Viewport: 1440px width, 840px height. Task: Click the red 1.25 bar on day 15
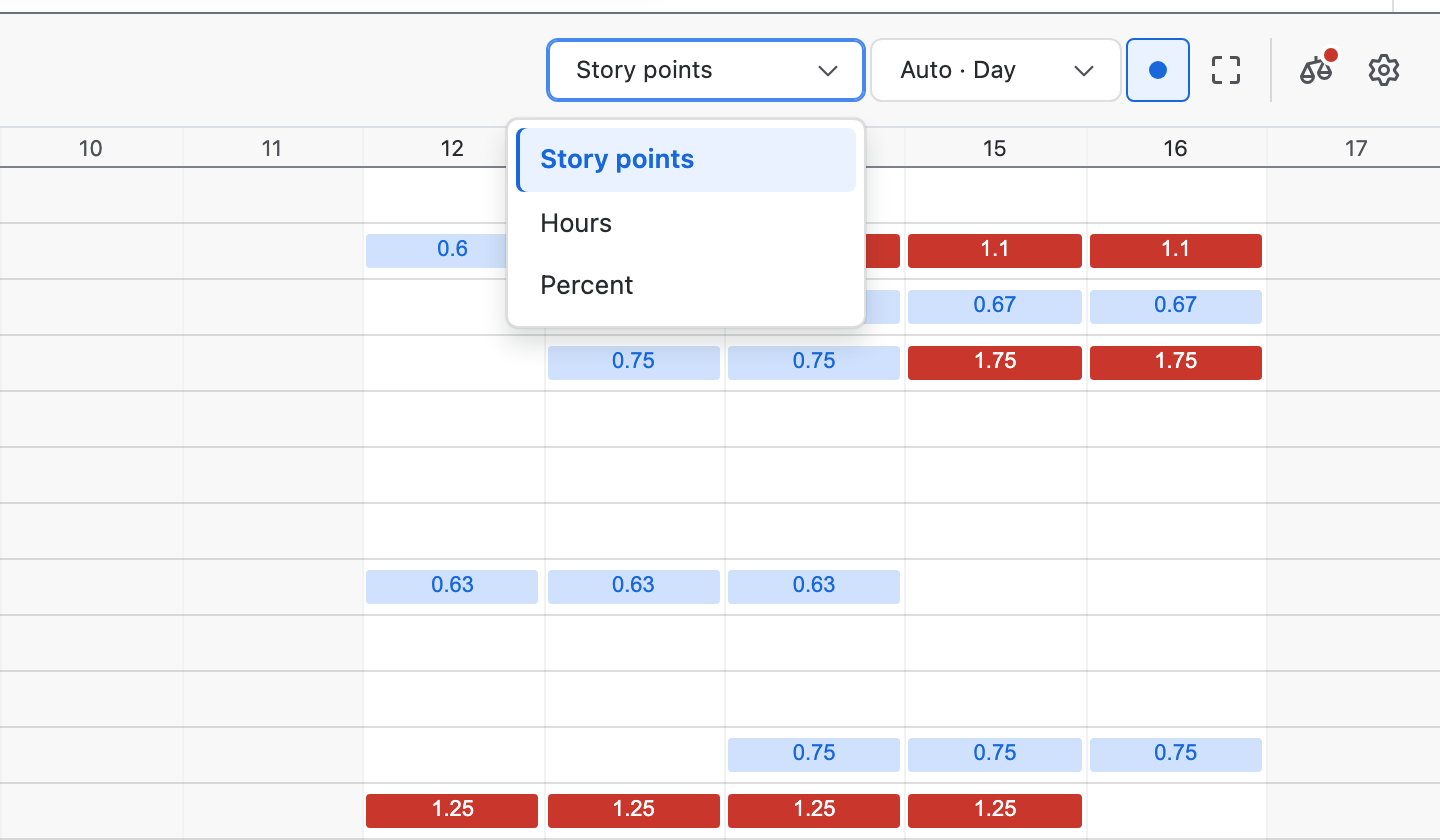coord(995,810)
